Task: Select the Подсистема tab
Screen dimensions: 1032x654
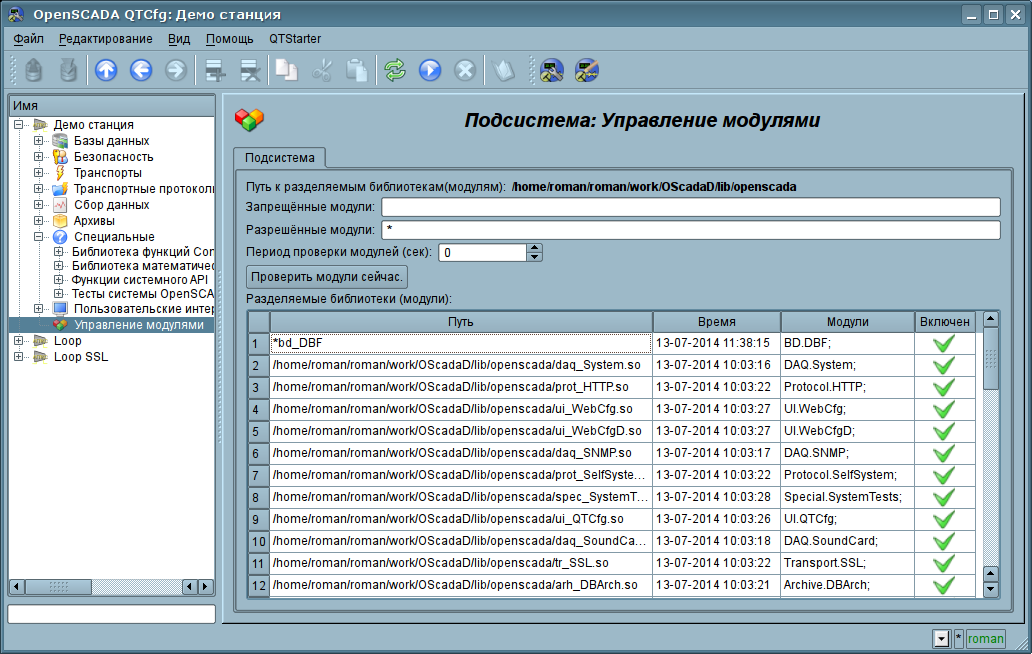Action: click(280, 158)
